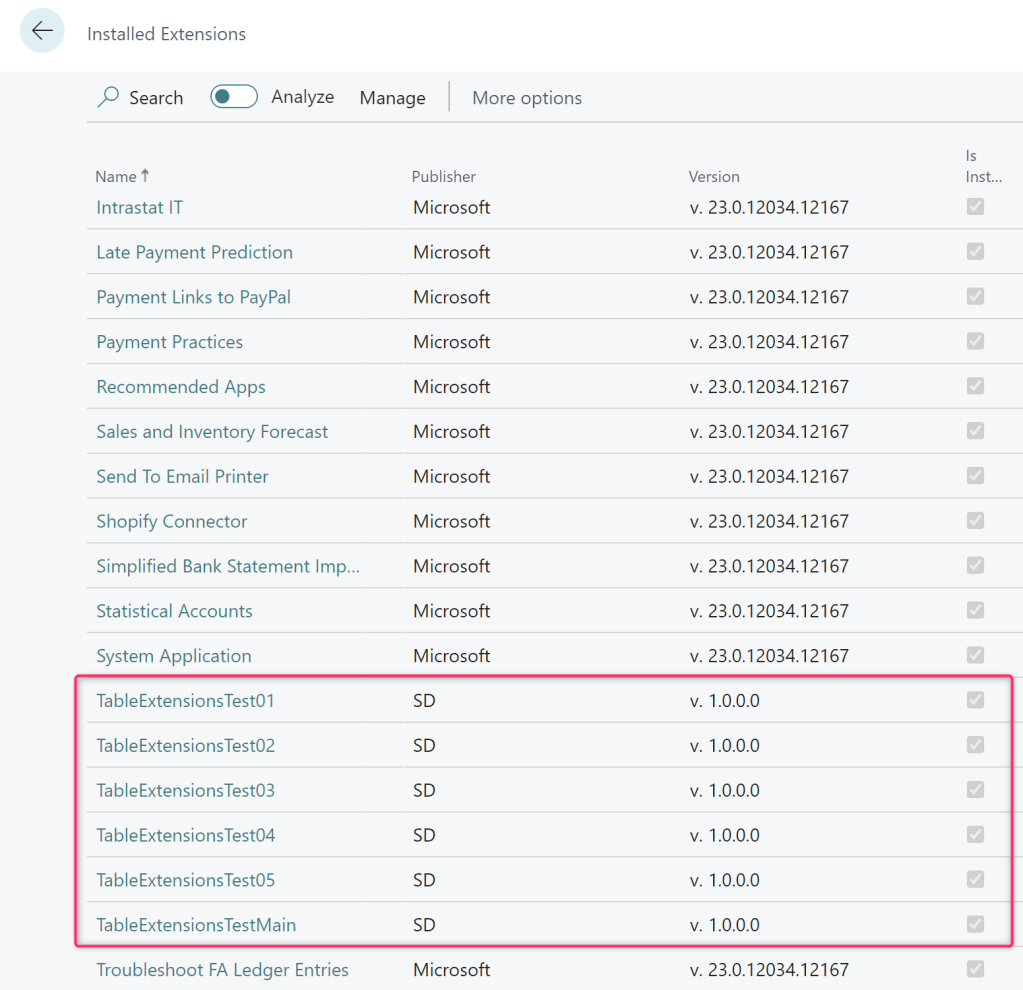
Task: Open the TableExtensionsTestMain extension
Action: click(x=196, y=925)
